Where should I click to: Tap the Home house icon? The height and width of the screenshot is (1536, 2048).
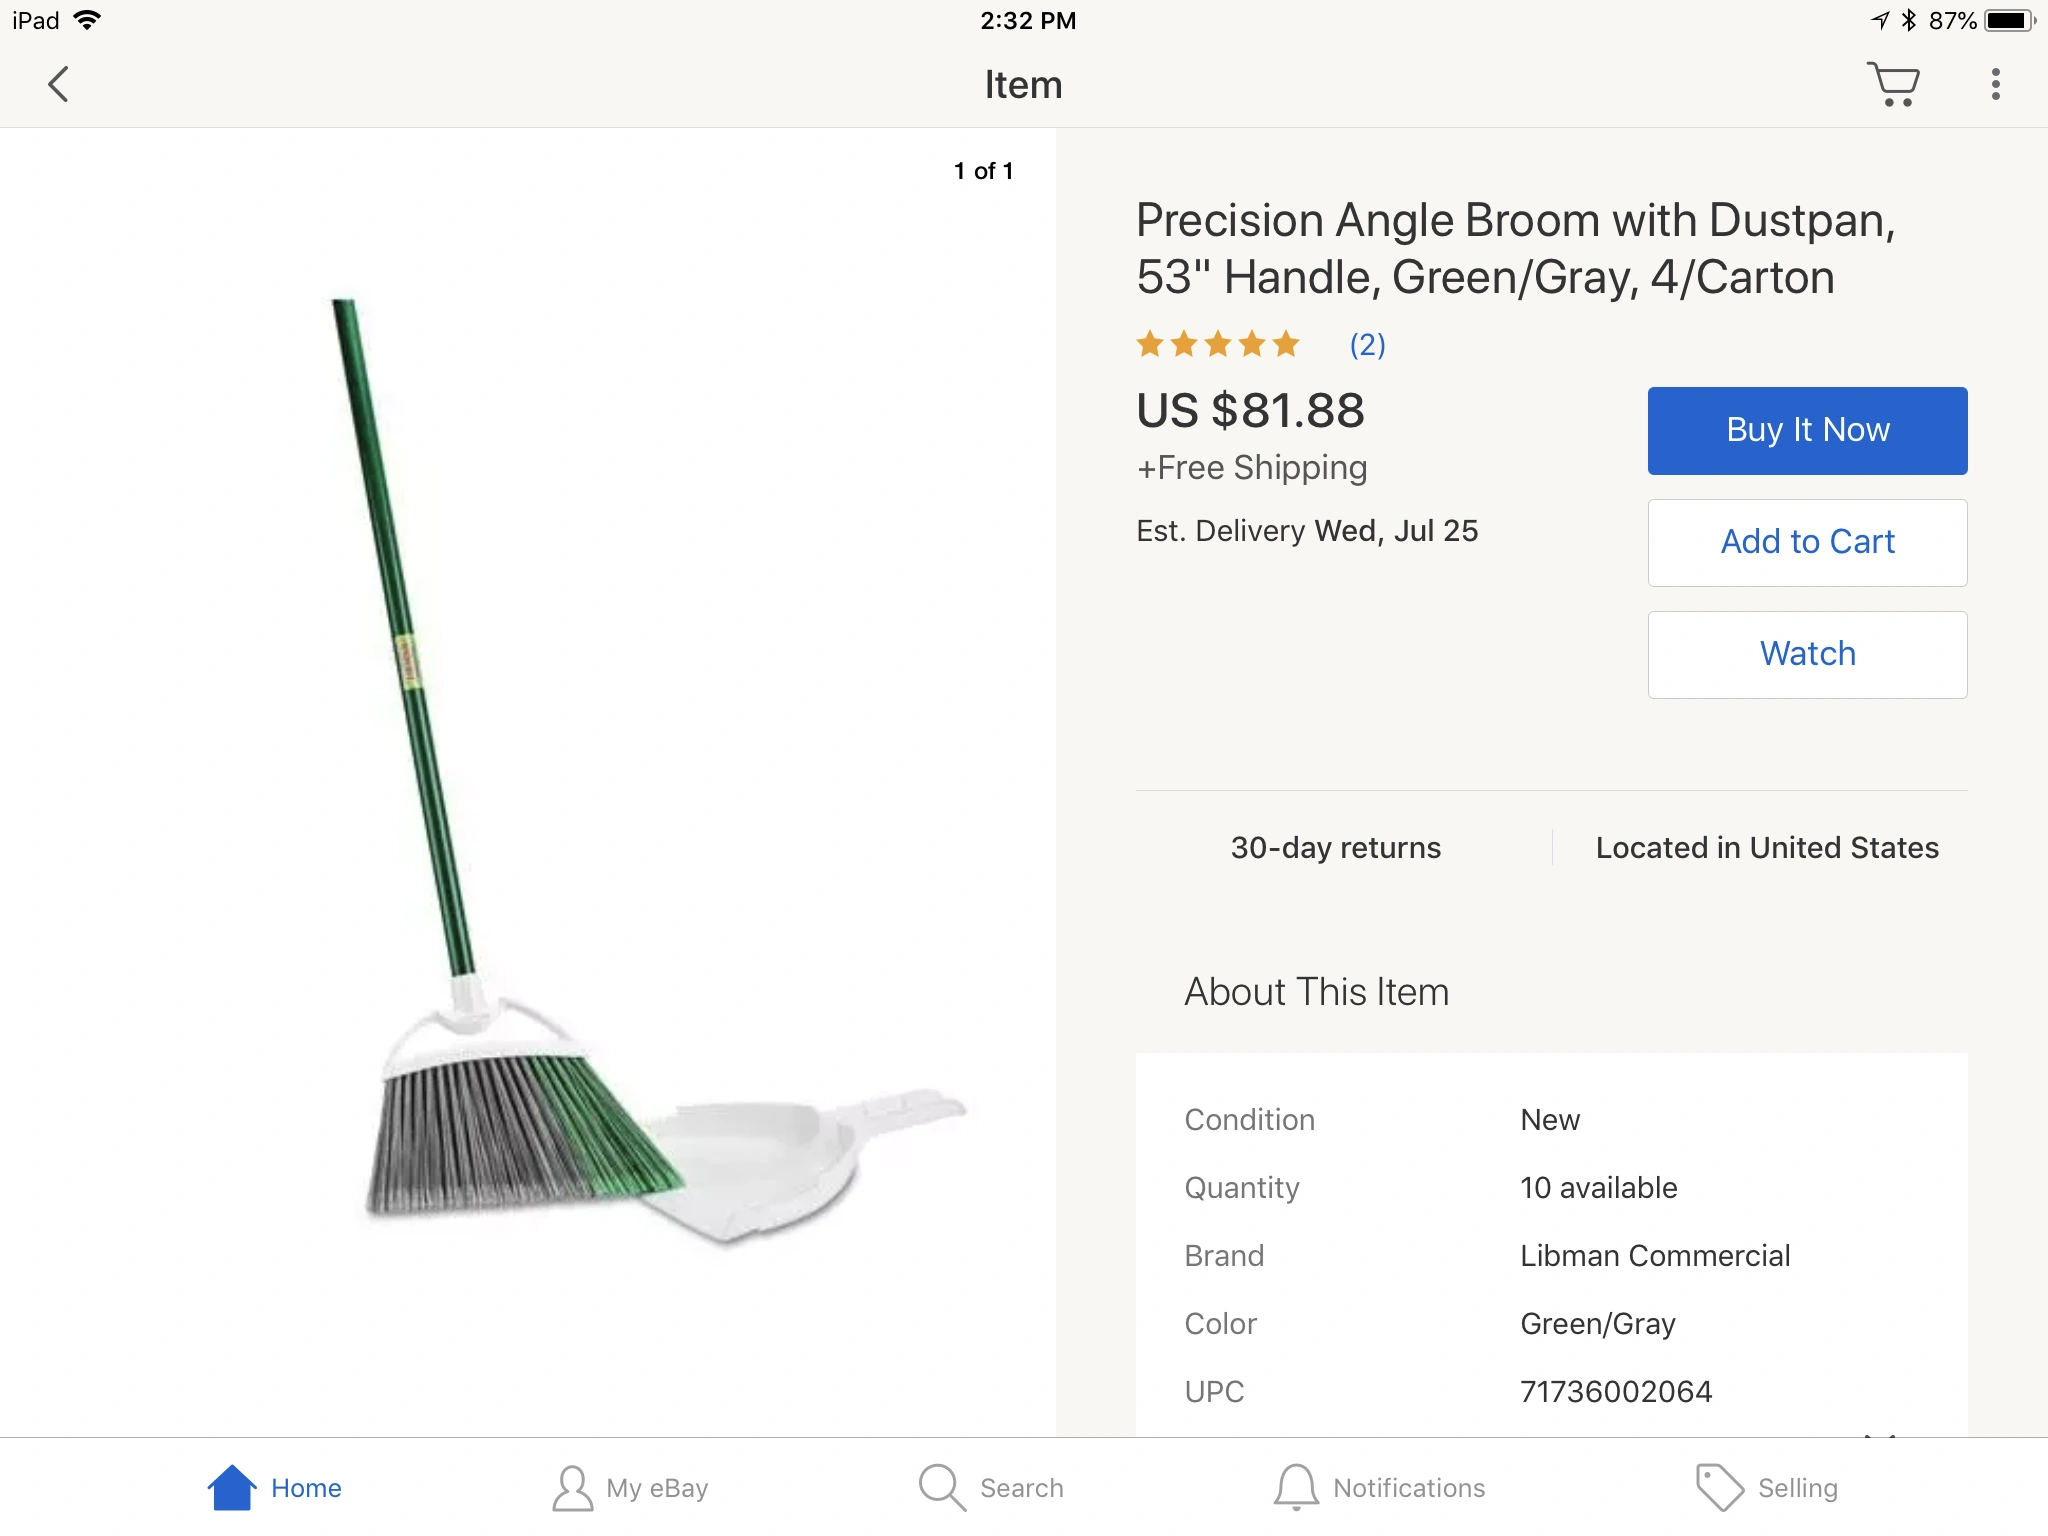[x=232, y=1487]
